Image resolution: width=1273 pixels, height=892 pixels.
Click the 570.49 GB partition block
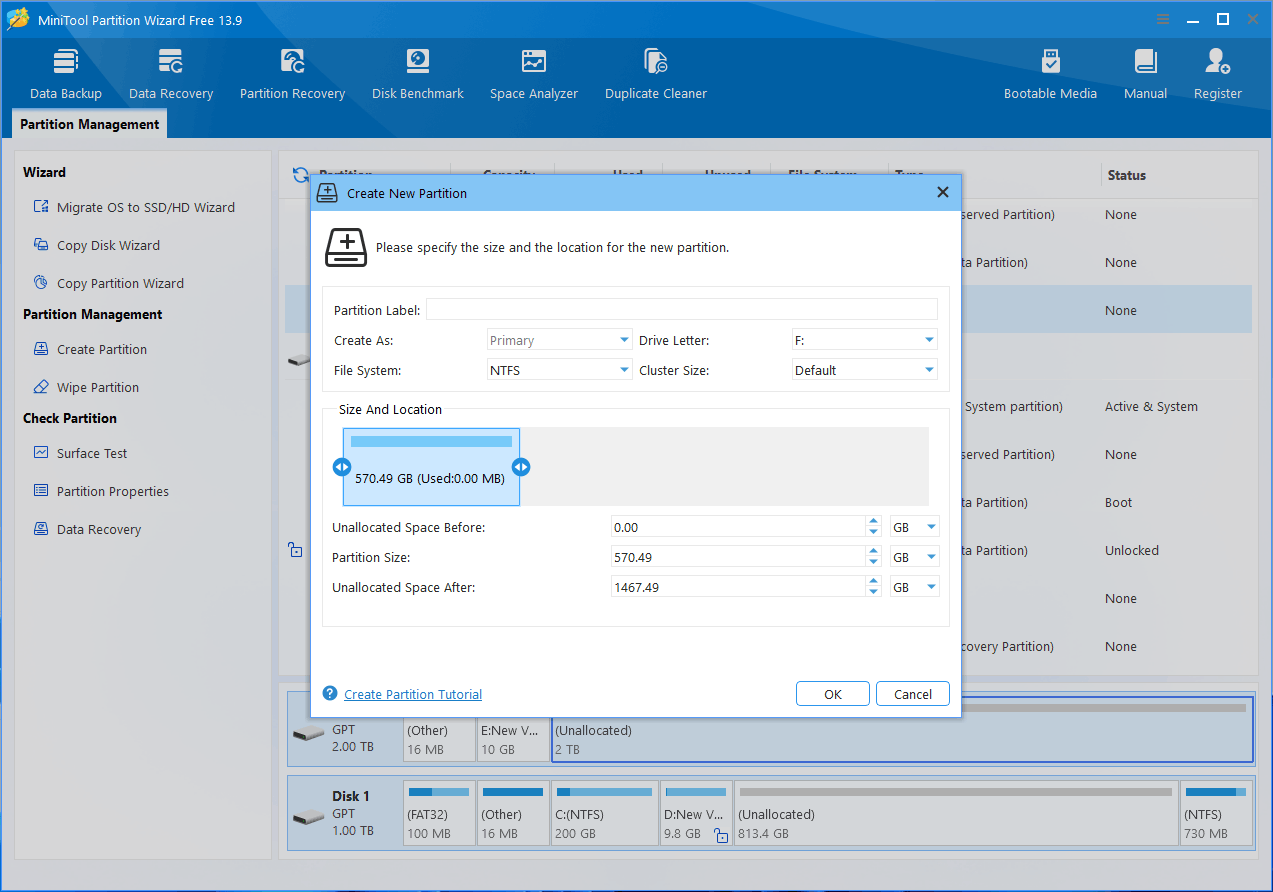[431, 467]
